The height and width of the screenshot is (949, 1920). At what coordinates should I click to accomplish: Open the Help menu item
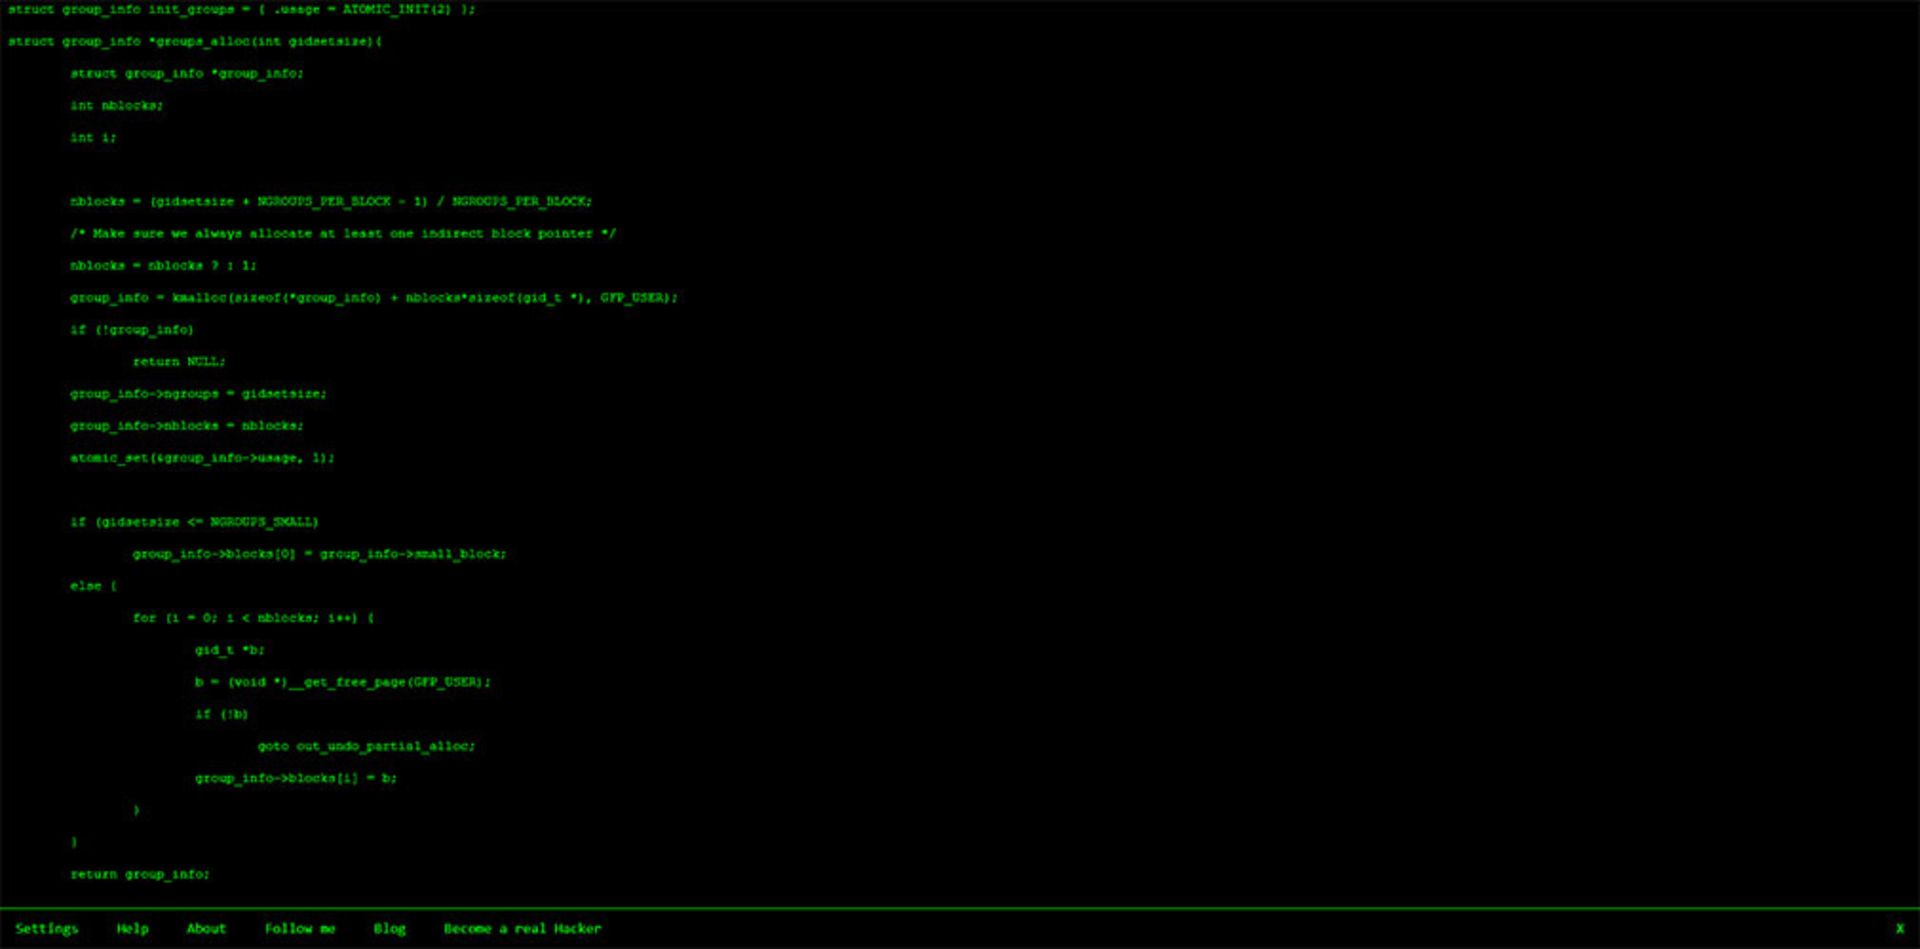click(x=132, y=928)
